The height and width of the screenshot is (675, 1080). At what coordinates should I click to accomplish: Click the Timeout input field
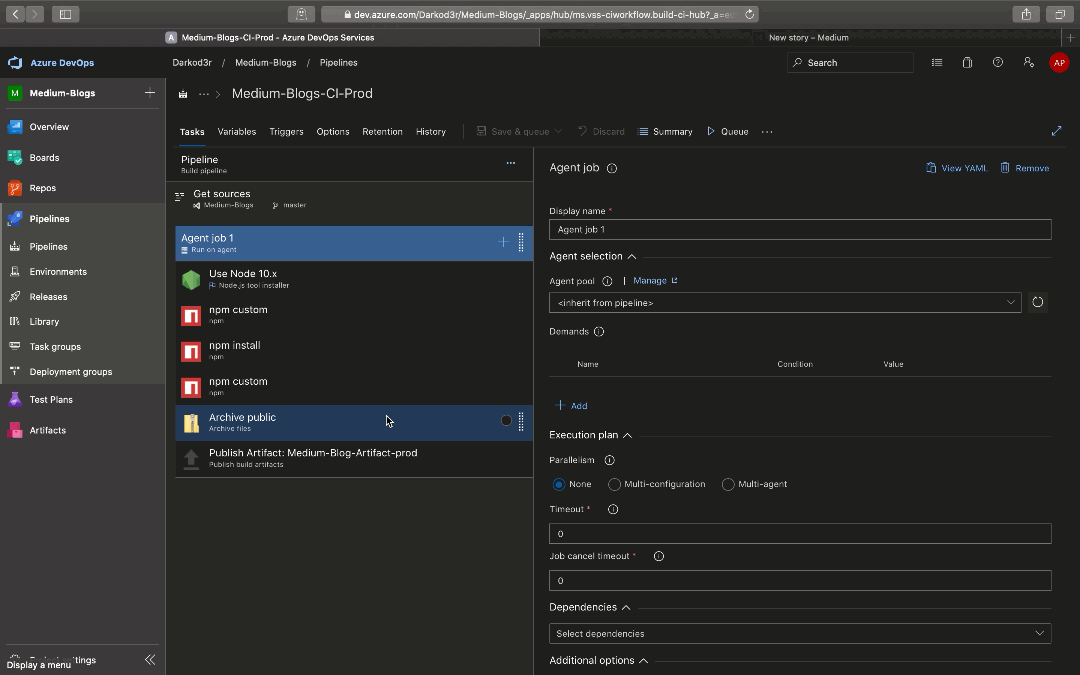tap(800, 534)
